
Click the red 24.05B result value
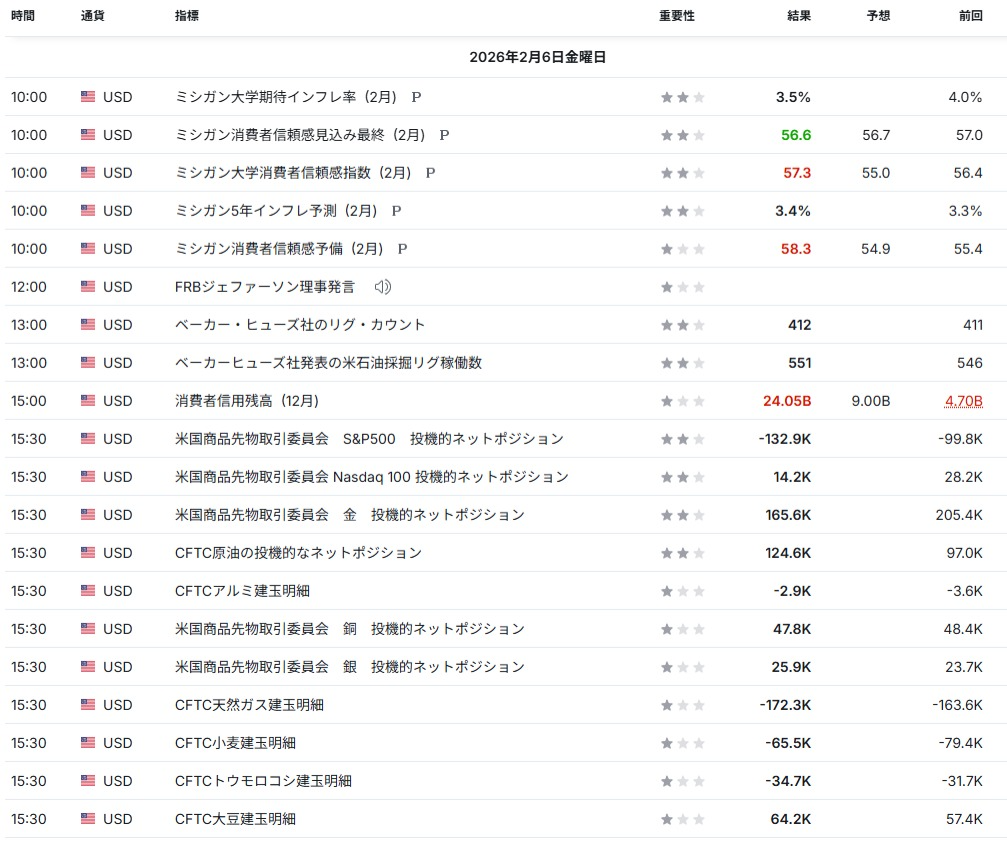pyautogui.click(x=786, y=401)
